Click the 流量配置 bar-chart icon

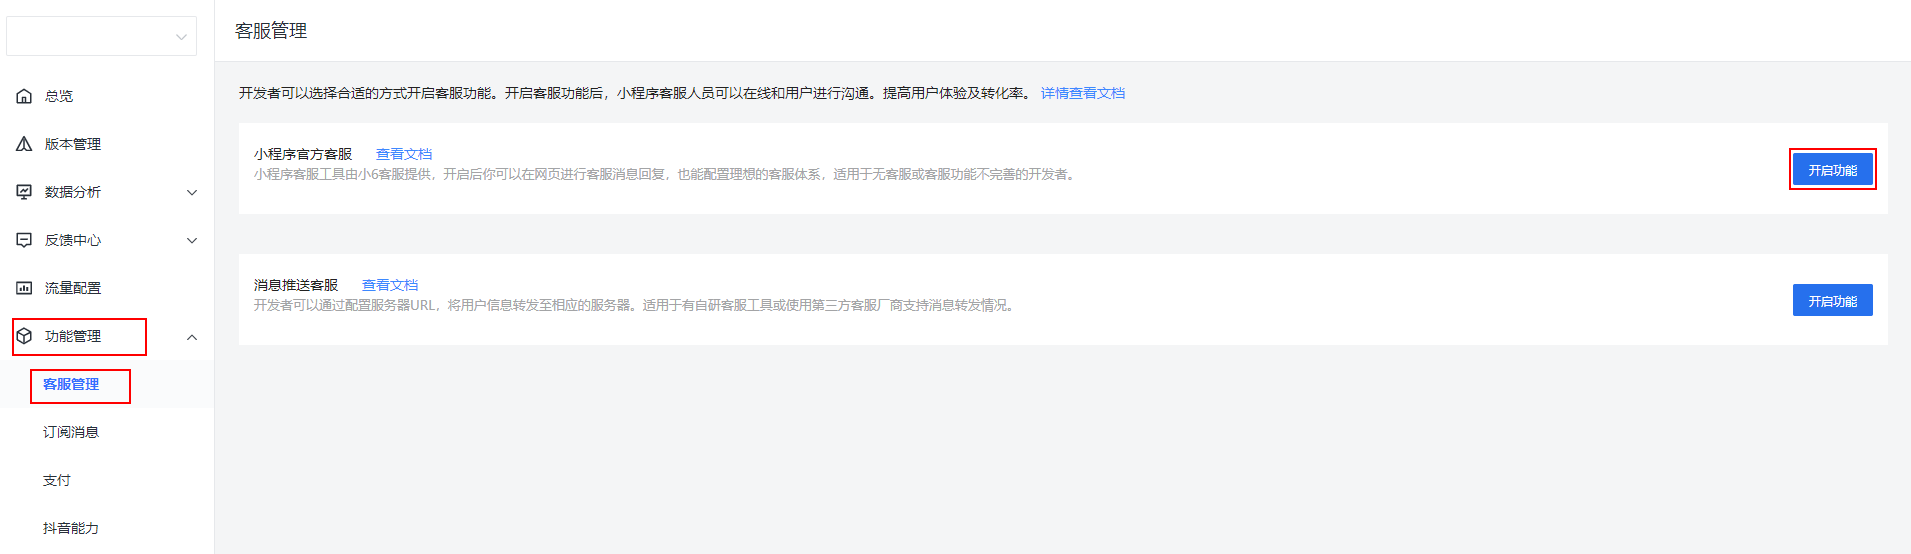click(x=24, y=288)
